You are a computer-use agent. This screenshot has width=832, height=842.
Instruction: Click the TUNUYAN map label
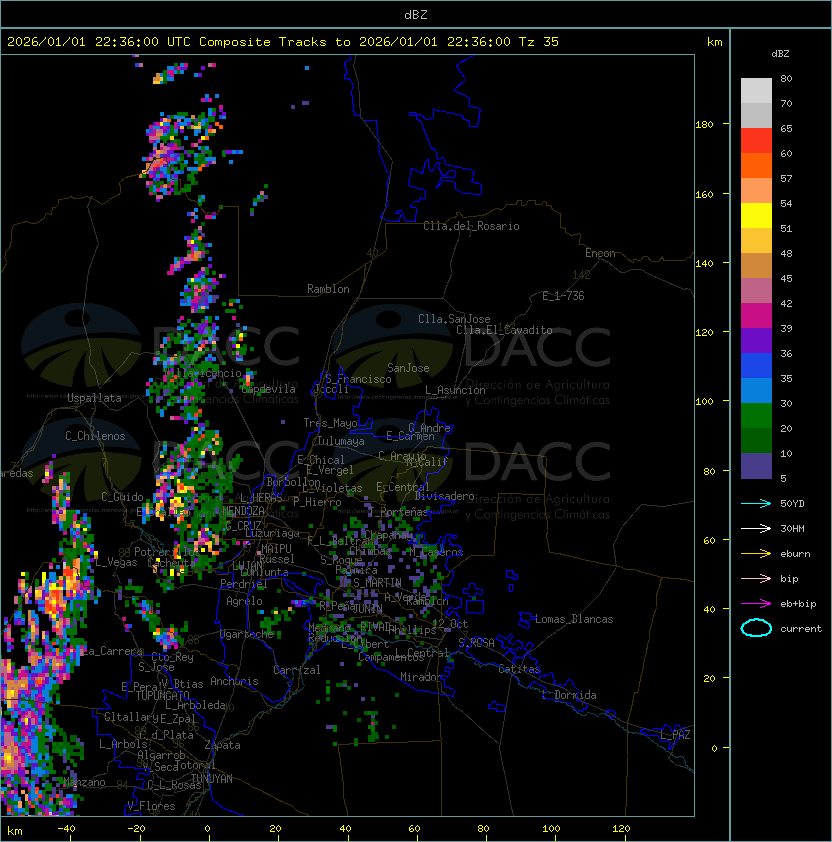(212, 779)
